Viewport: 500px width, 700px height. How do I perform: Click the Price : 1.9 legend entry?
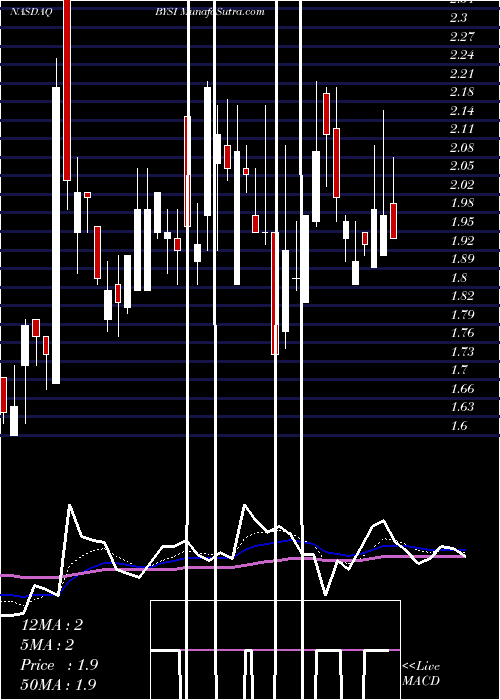pyautogui.click(x=59, y=665)
